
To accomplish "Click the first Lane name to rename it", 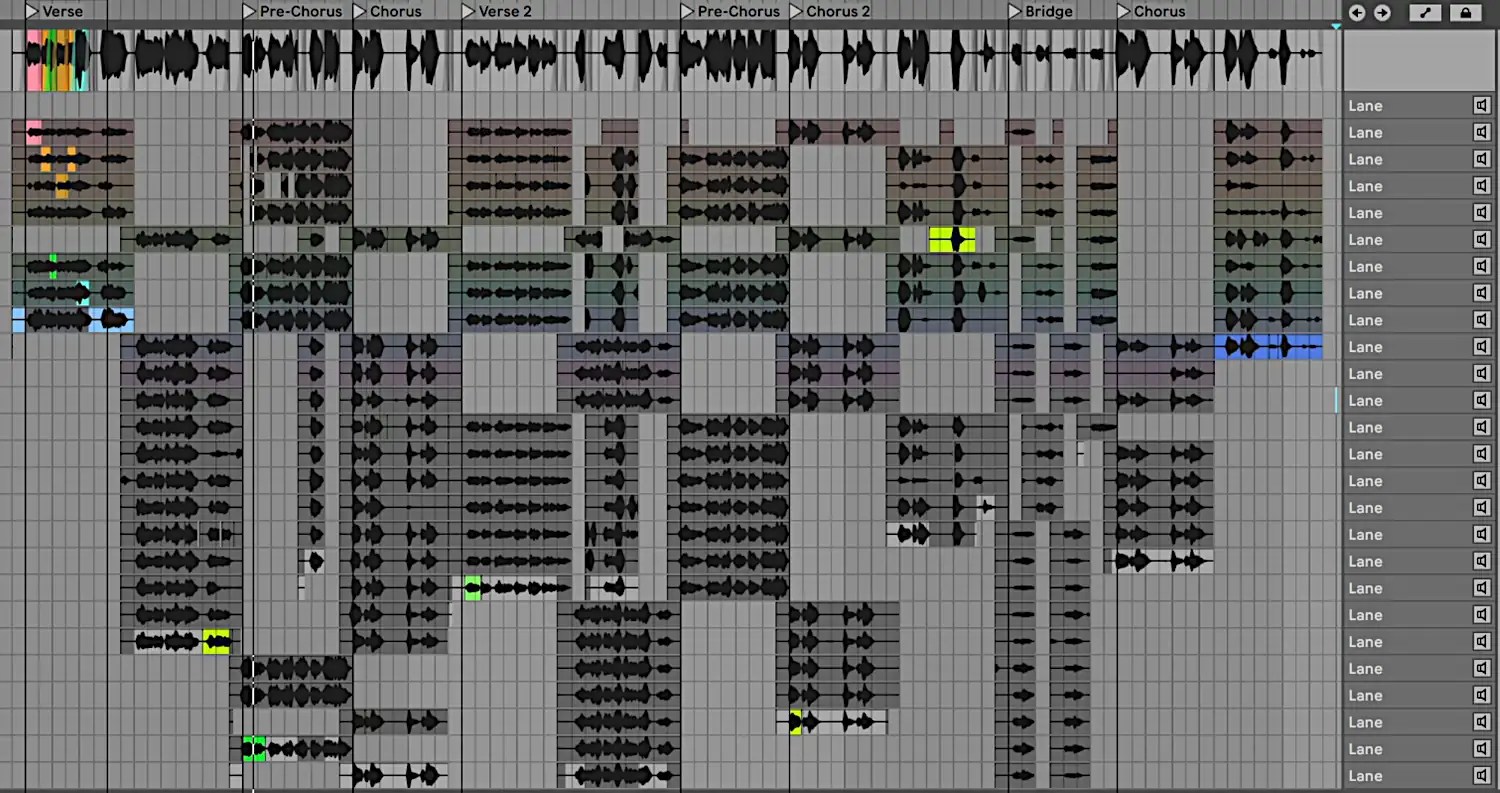I will point(1366,105).
